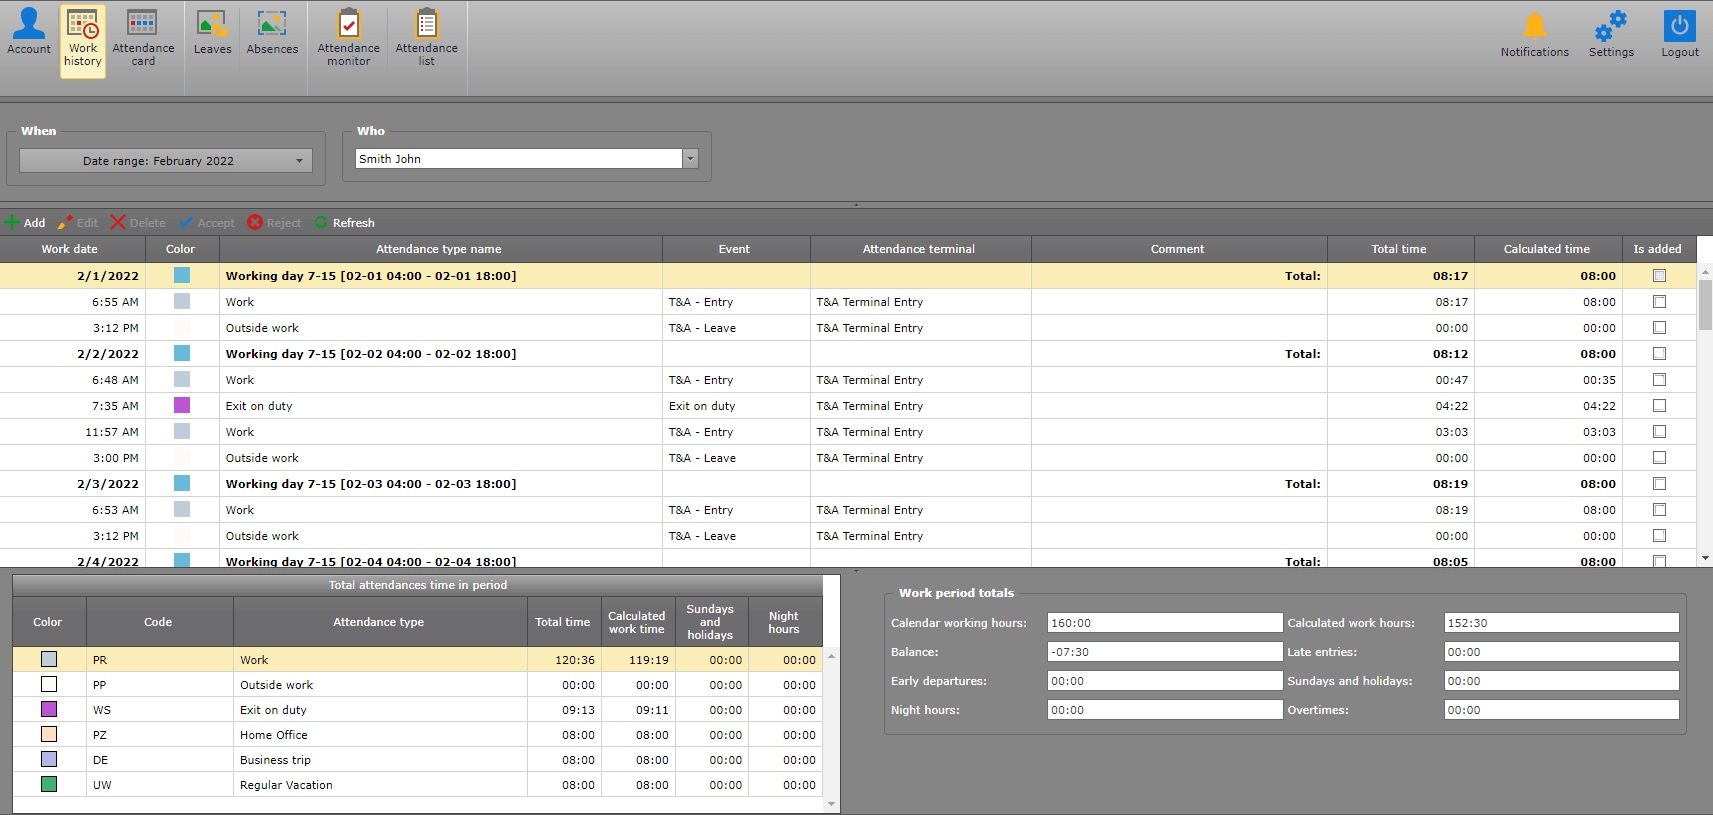The image size is (1713, 815).
Task: Select the Work history tab
Action: pyautogui.click(x=83, y=40)
